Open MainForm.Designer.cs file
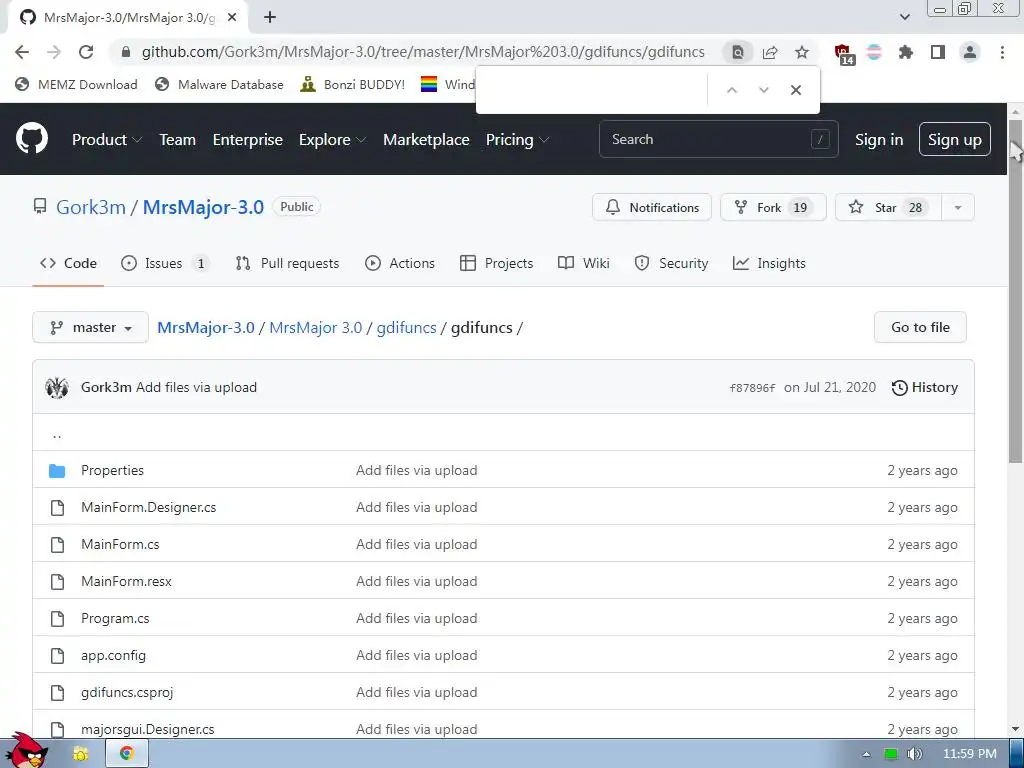The width and height of the screenshot is (1024, 768). click(x=148, y=507)
